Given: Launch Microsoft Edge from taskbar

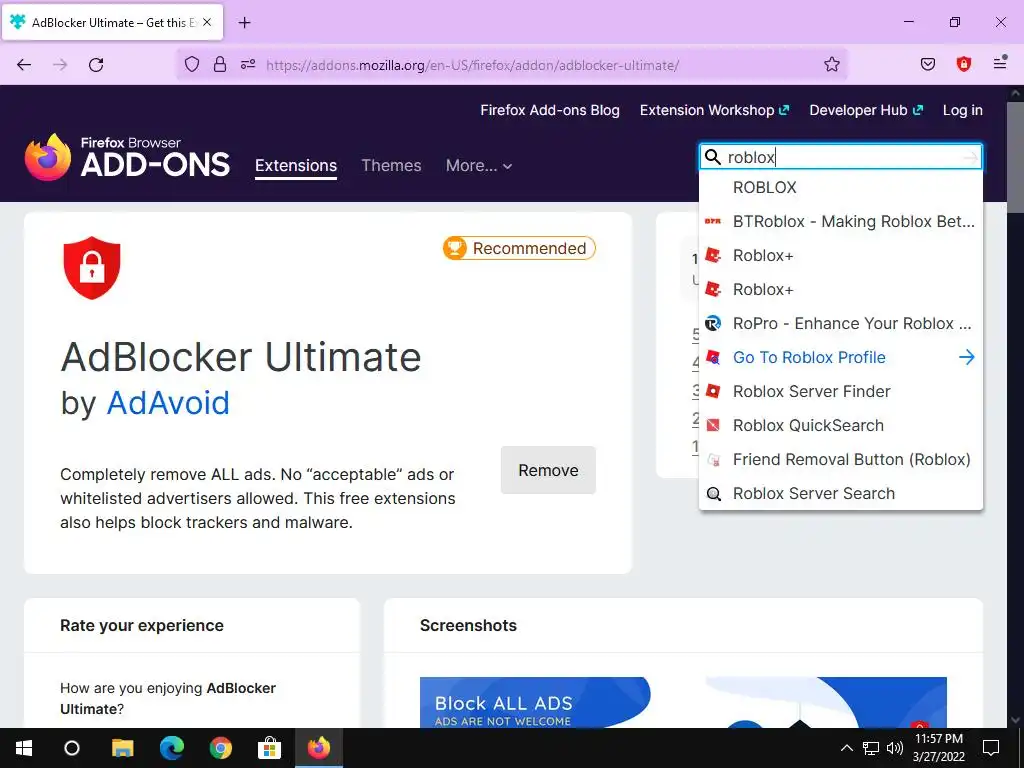Looking at the screenshot, I should pos(172,748).
